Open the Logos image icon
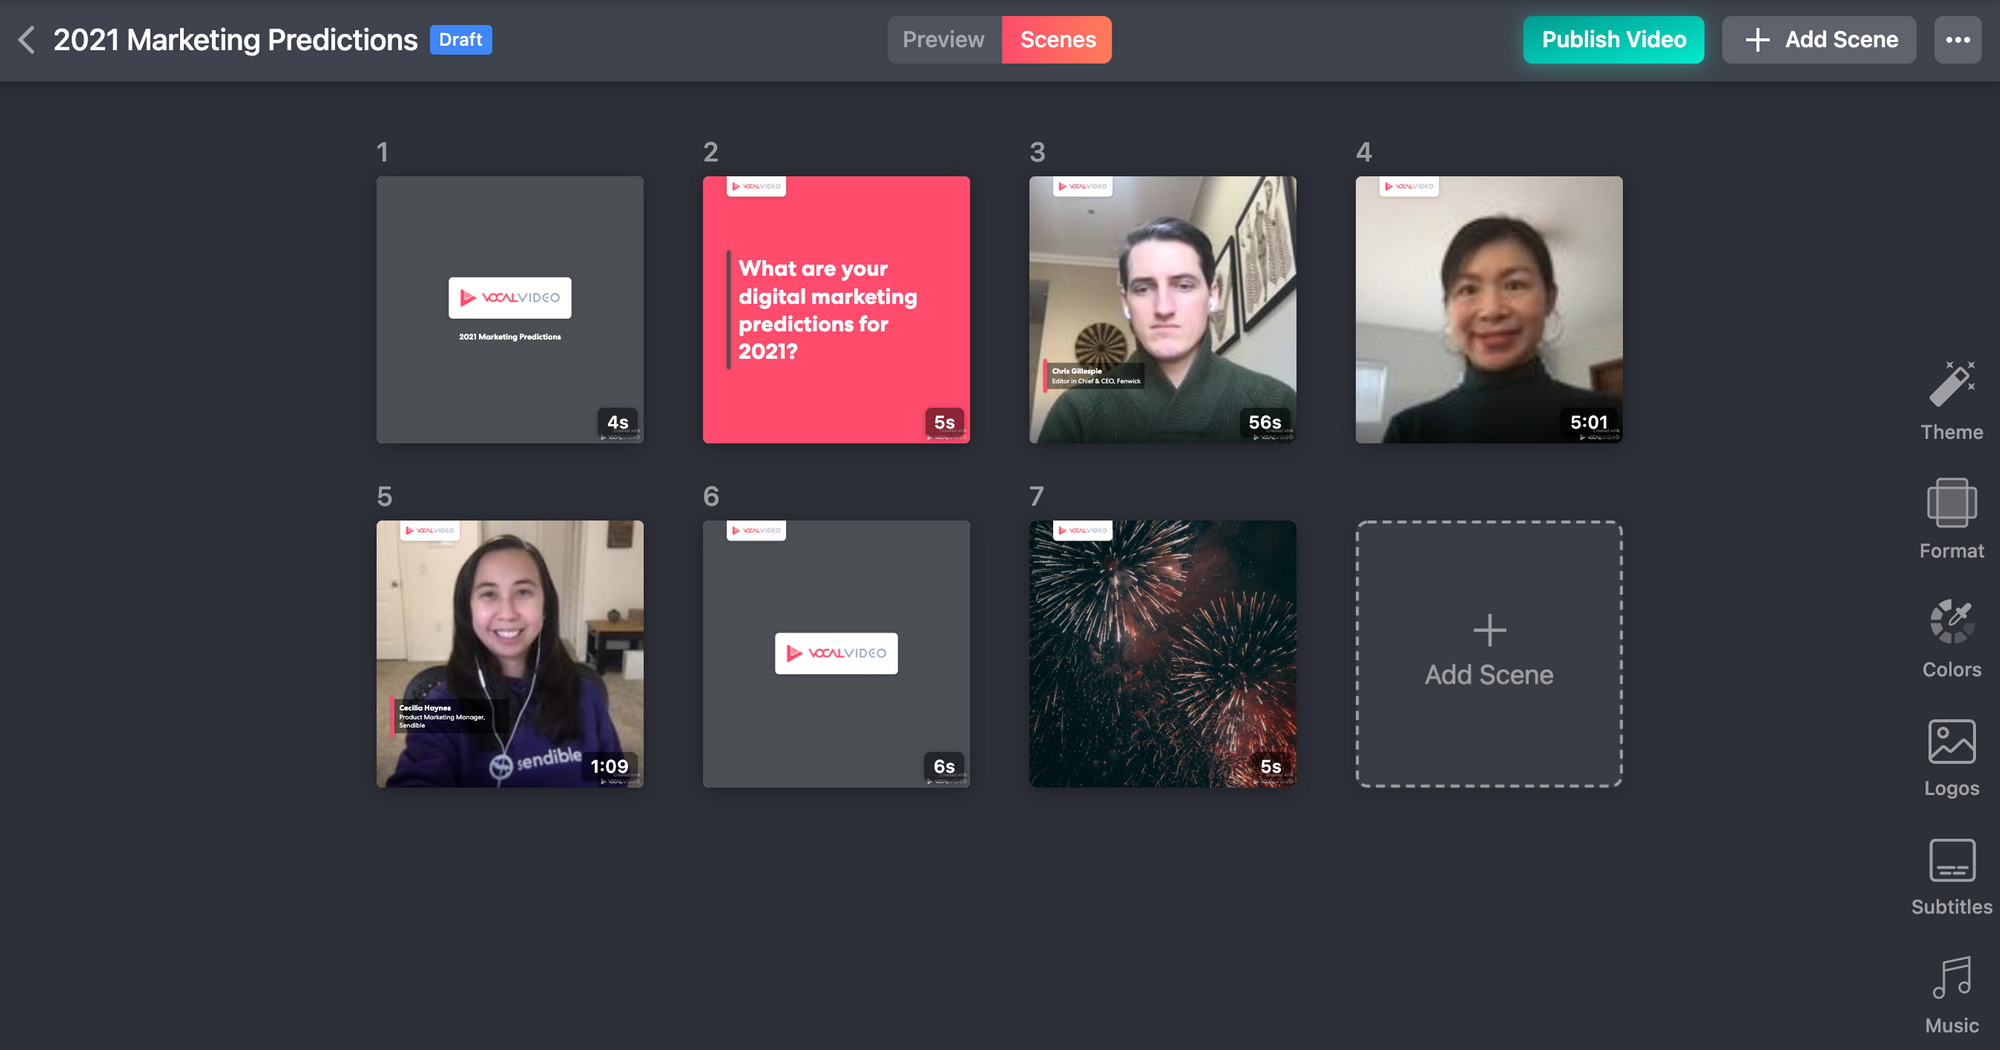The height and width of the screenshot is (1050, 2000). coord(1951,742)
